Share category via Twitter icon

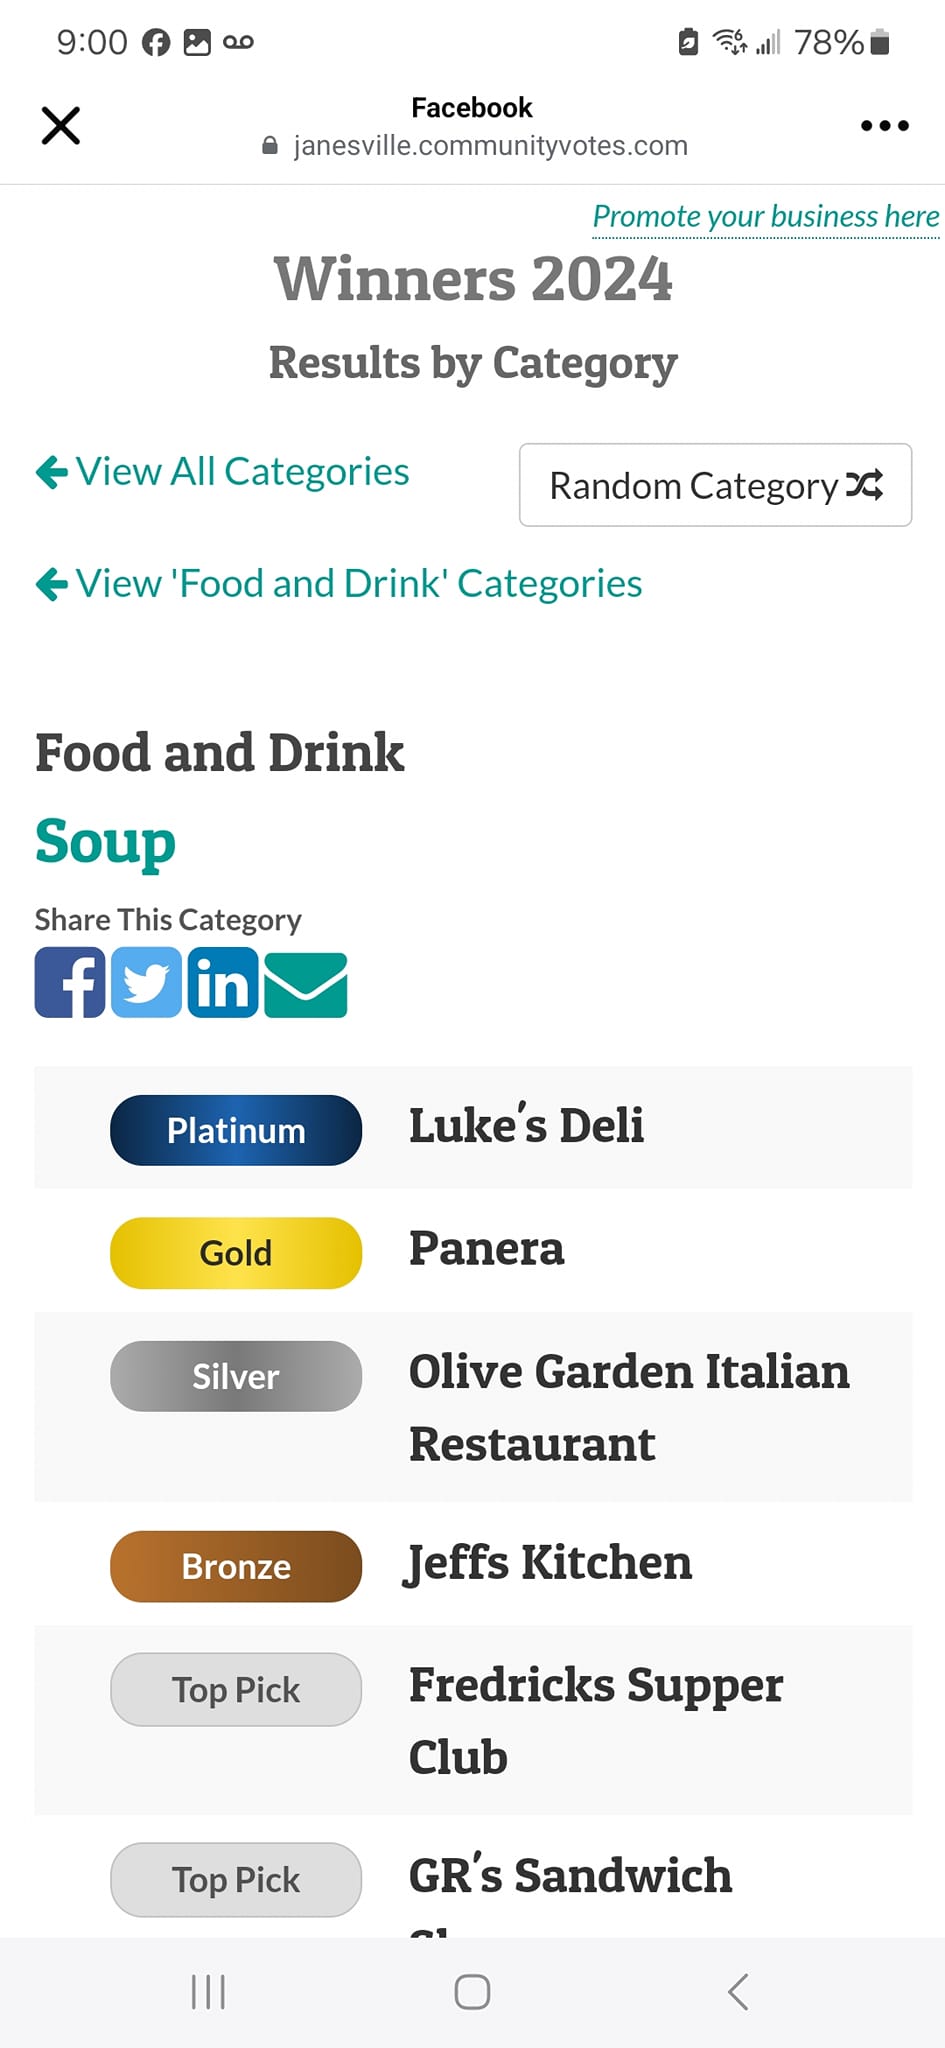[x=146, y=983]
